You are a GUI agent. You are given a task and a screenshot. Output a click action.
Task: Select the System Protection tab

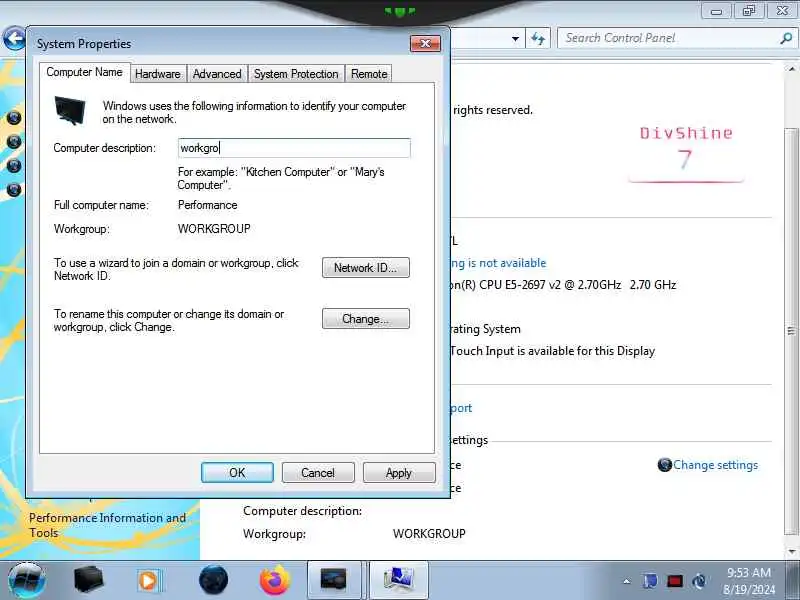click(x=296, y=74)
